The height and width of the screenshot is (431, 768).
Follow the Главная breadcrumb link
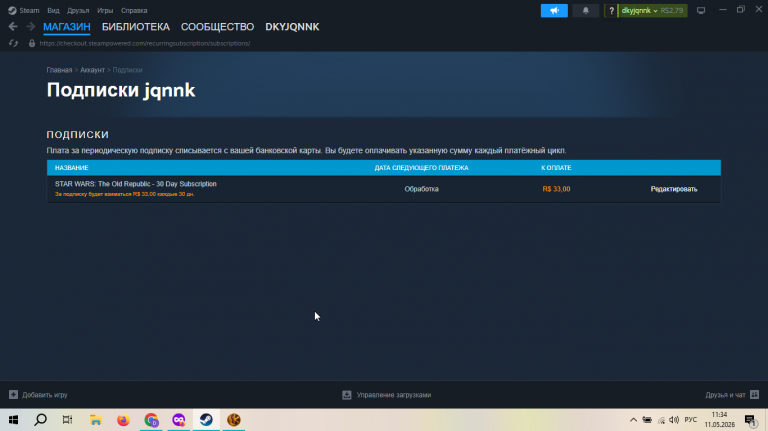pos(59,70)
